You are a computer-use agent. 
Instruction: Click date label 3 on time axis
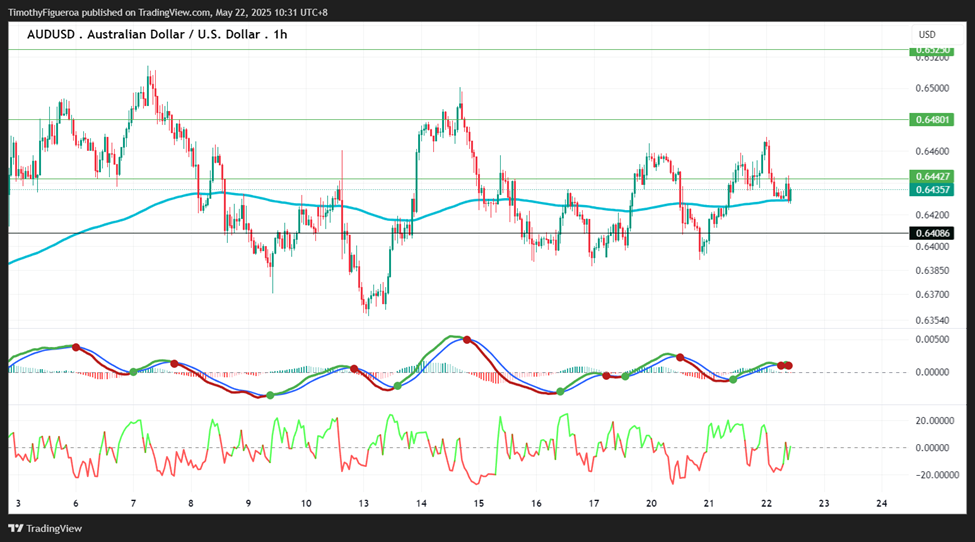click(x=18, y=503)
